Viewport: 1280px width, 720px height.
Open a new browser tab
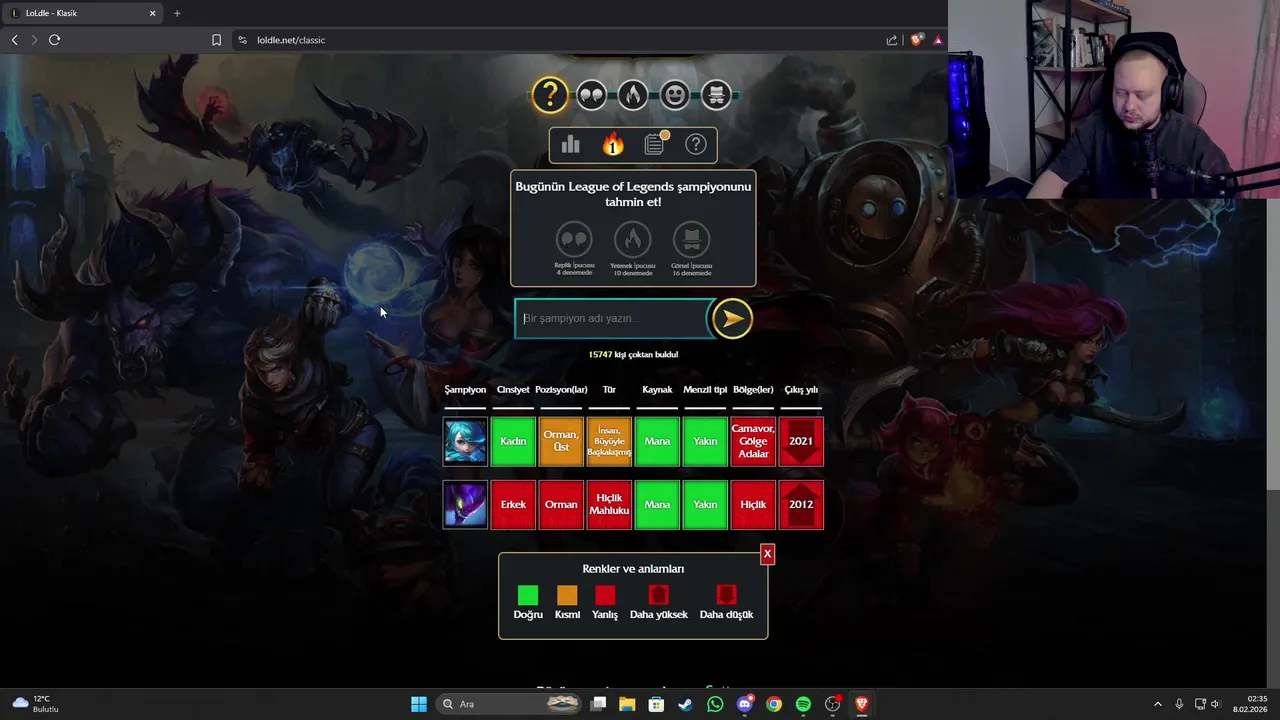pyautogui.click(x=177, y=13)
